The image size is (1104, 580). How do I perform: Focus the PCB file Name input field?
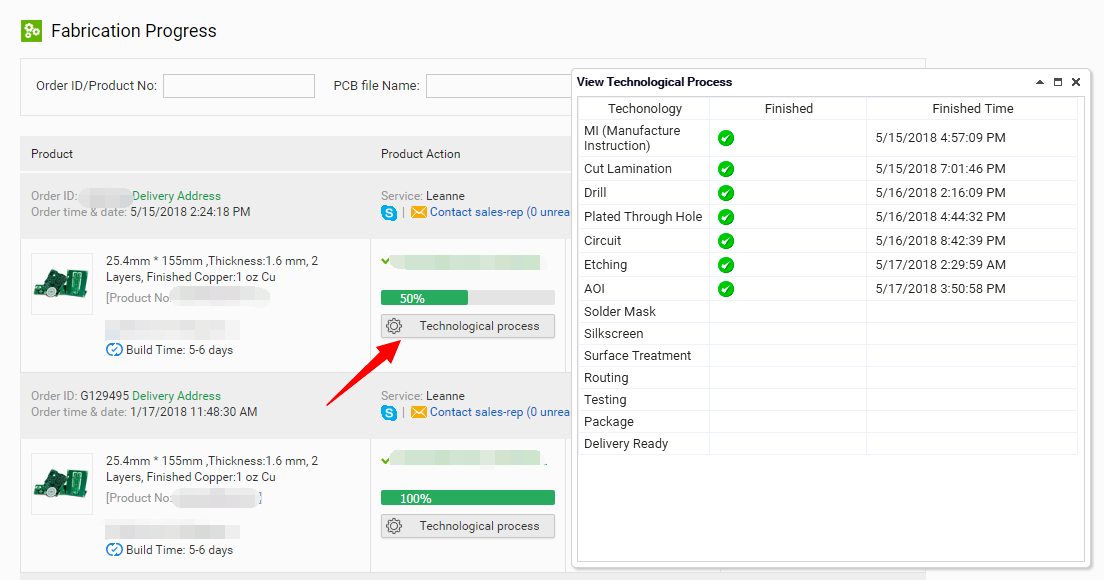pyautogui.click(x=497, y=86)
